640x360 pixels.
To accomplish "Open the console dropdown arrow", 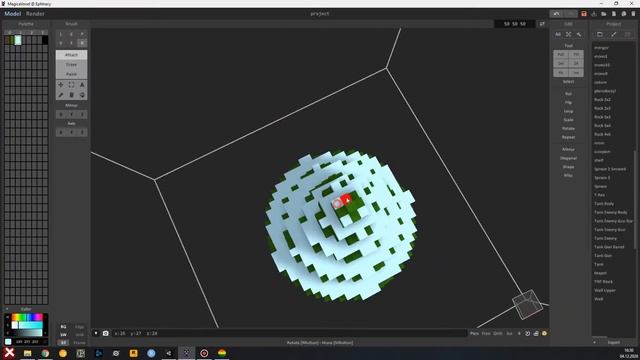I will (x=96, y=333).
